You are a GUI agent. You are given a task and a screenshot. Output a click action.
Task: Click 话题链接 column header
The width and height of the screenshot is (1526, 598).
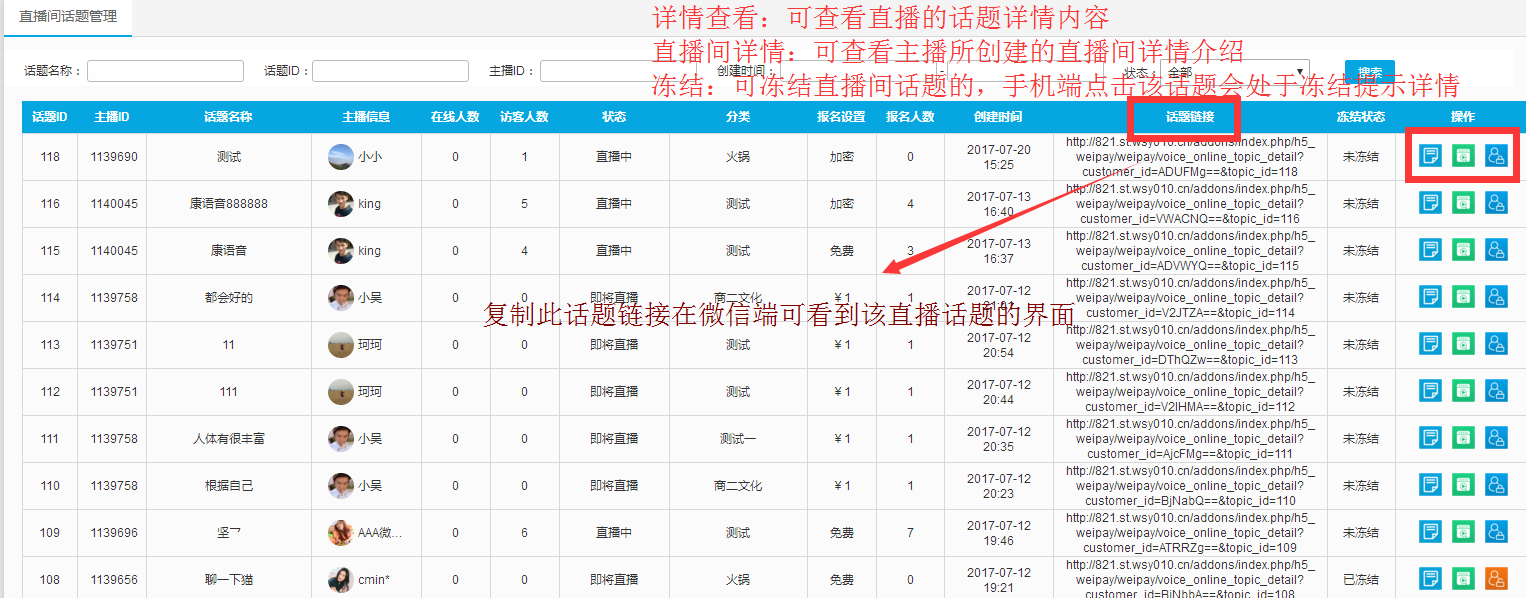pos(1190,117)
